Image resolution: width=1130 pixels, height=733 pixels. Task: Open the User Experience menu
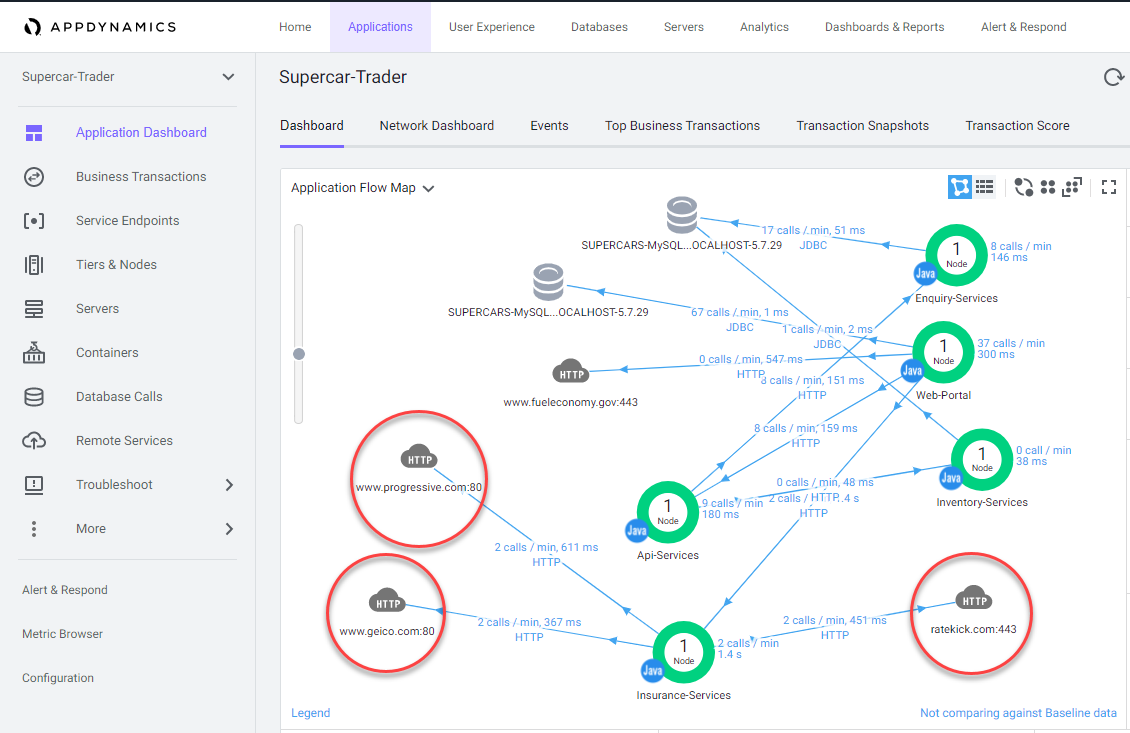coord(492,27)
